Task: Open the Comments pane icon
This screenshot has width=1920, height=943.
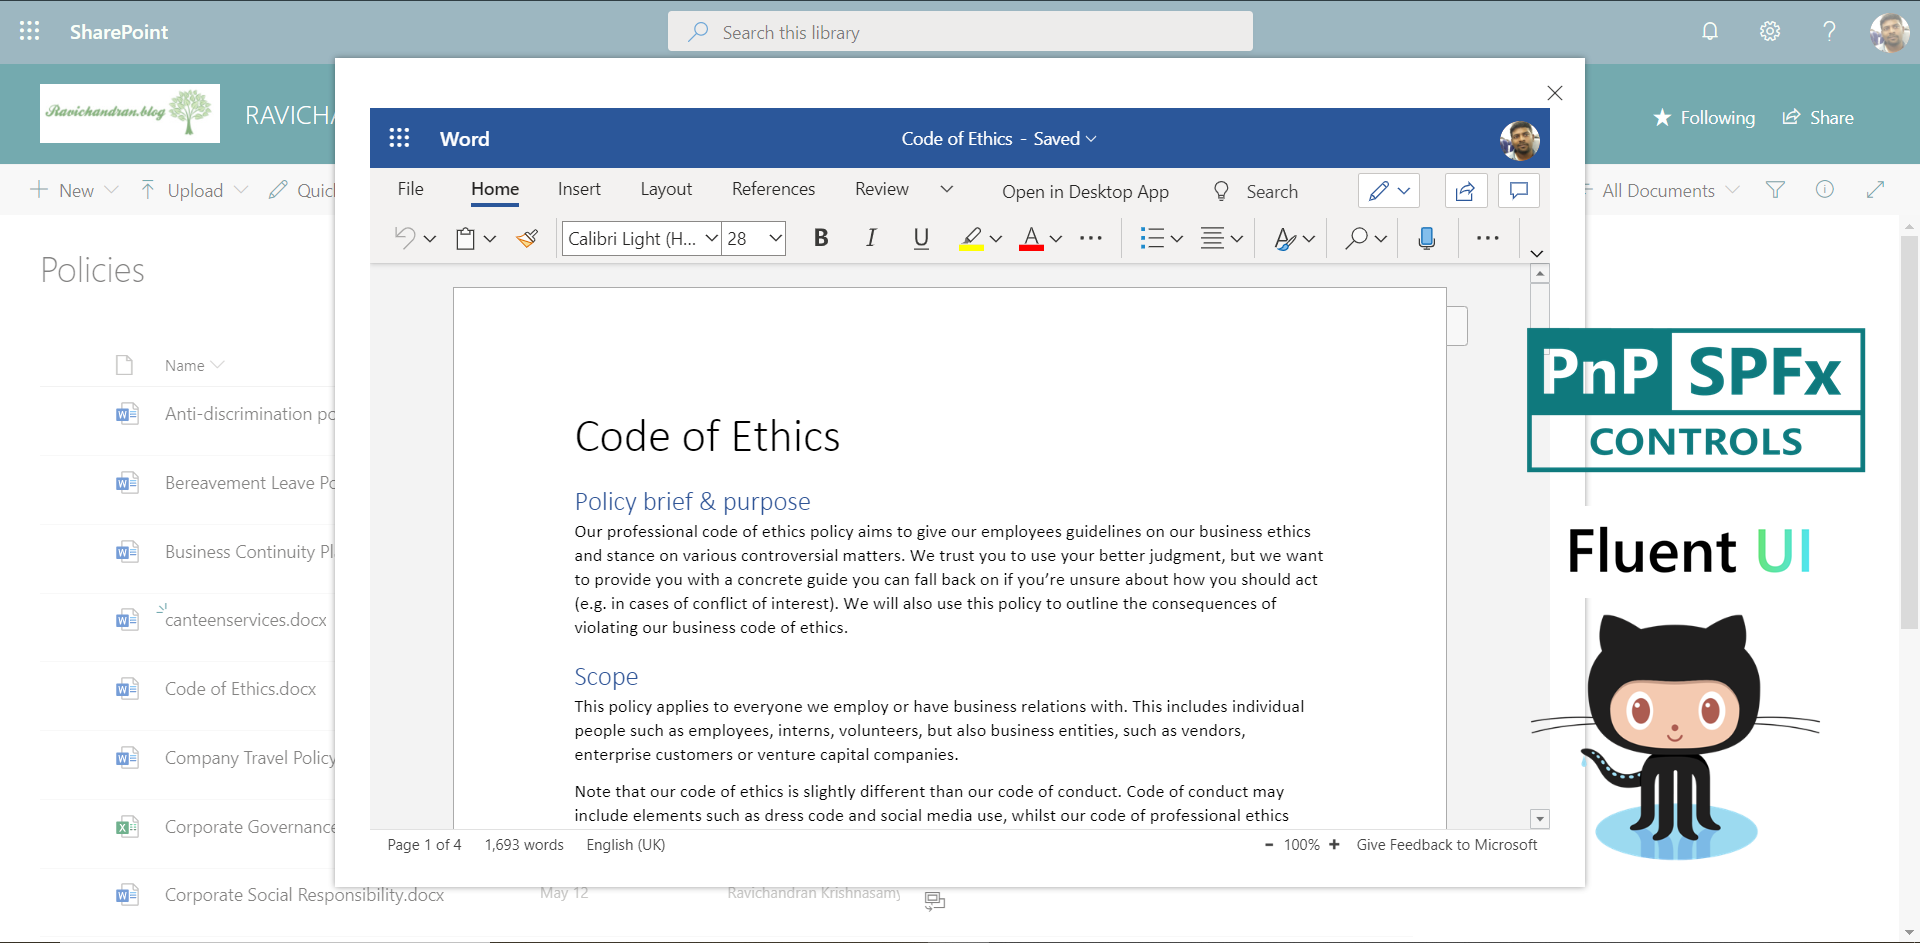Action: coord(1518,190)
